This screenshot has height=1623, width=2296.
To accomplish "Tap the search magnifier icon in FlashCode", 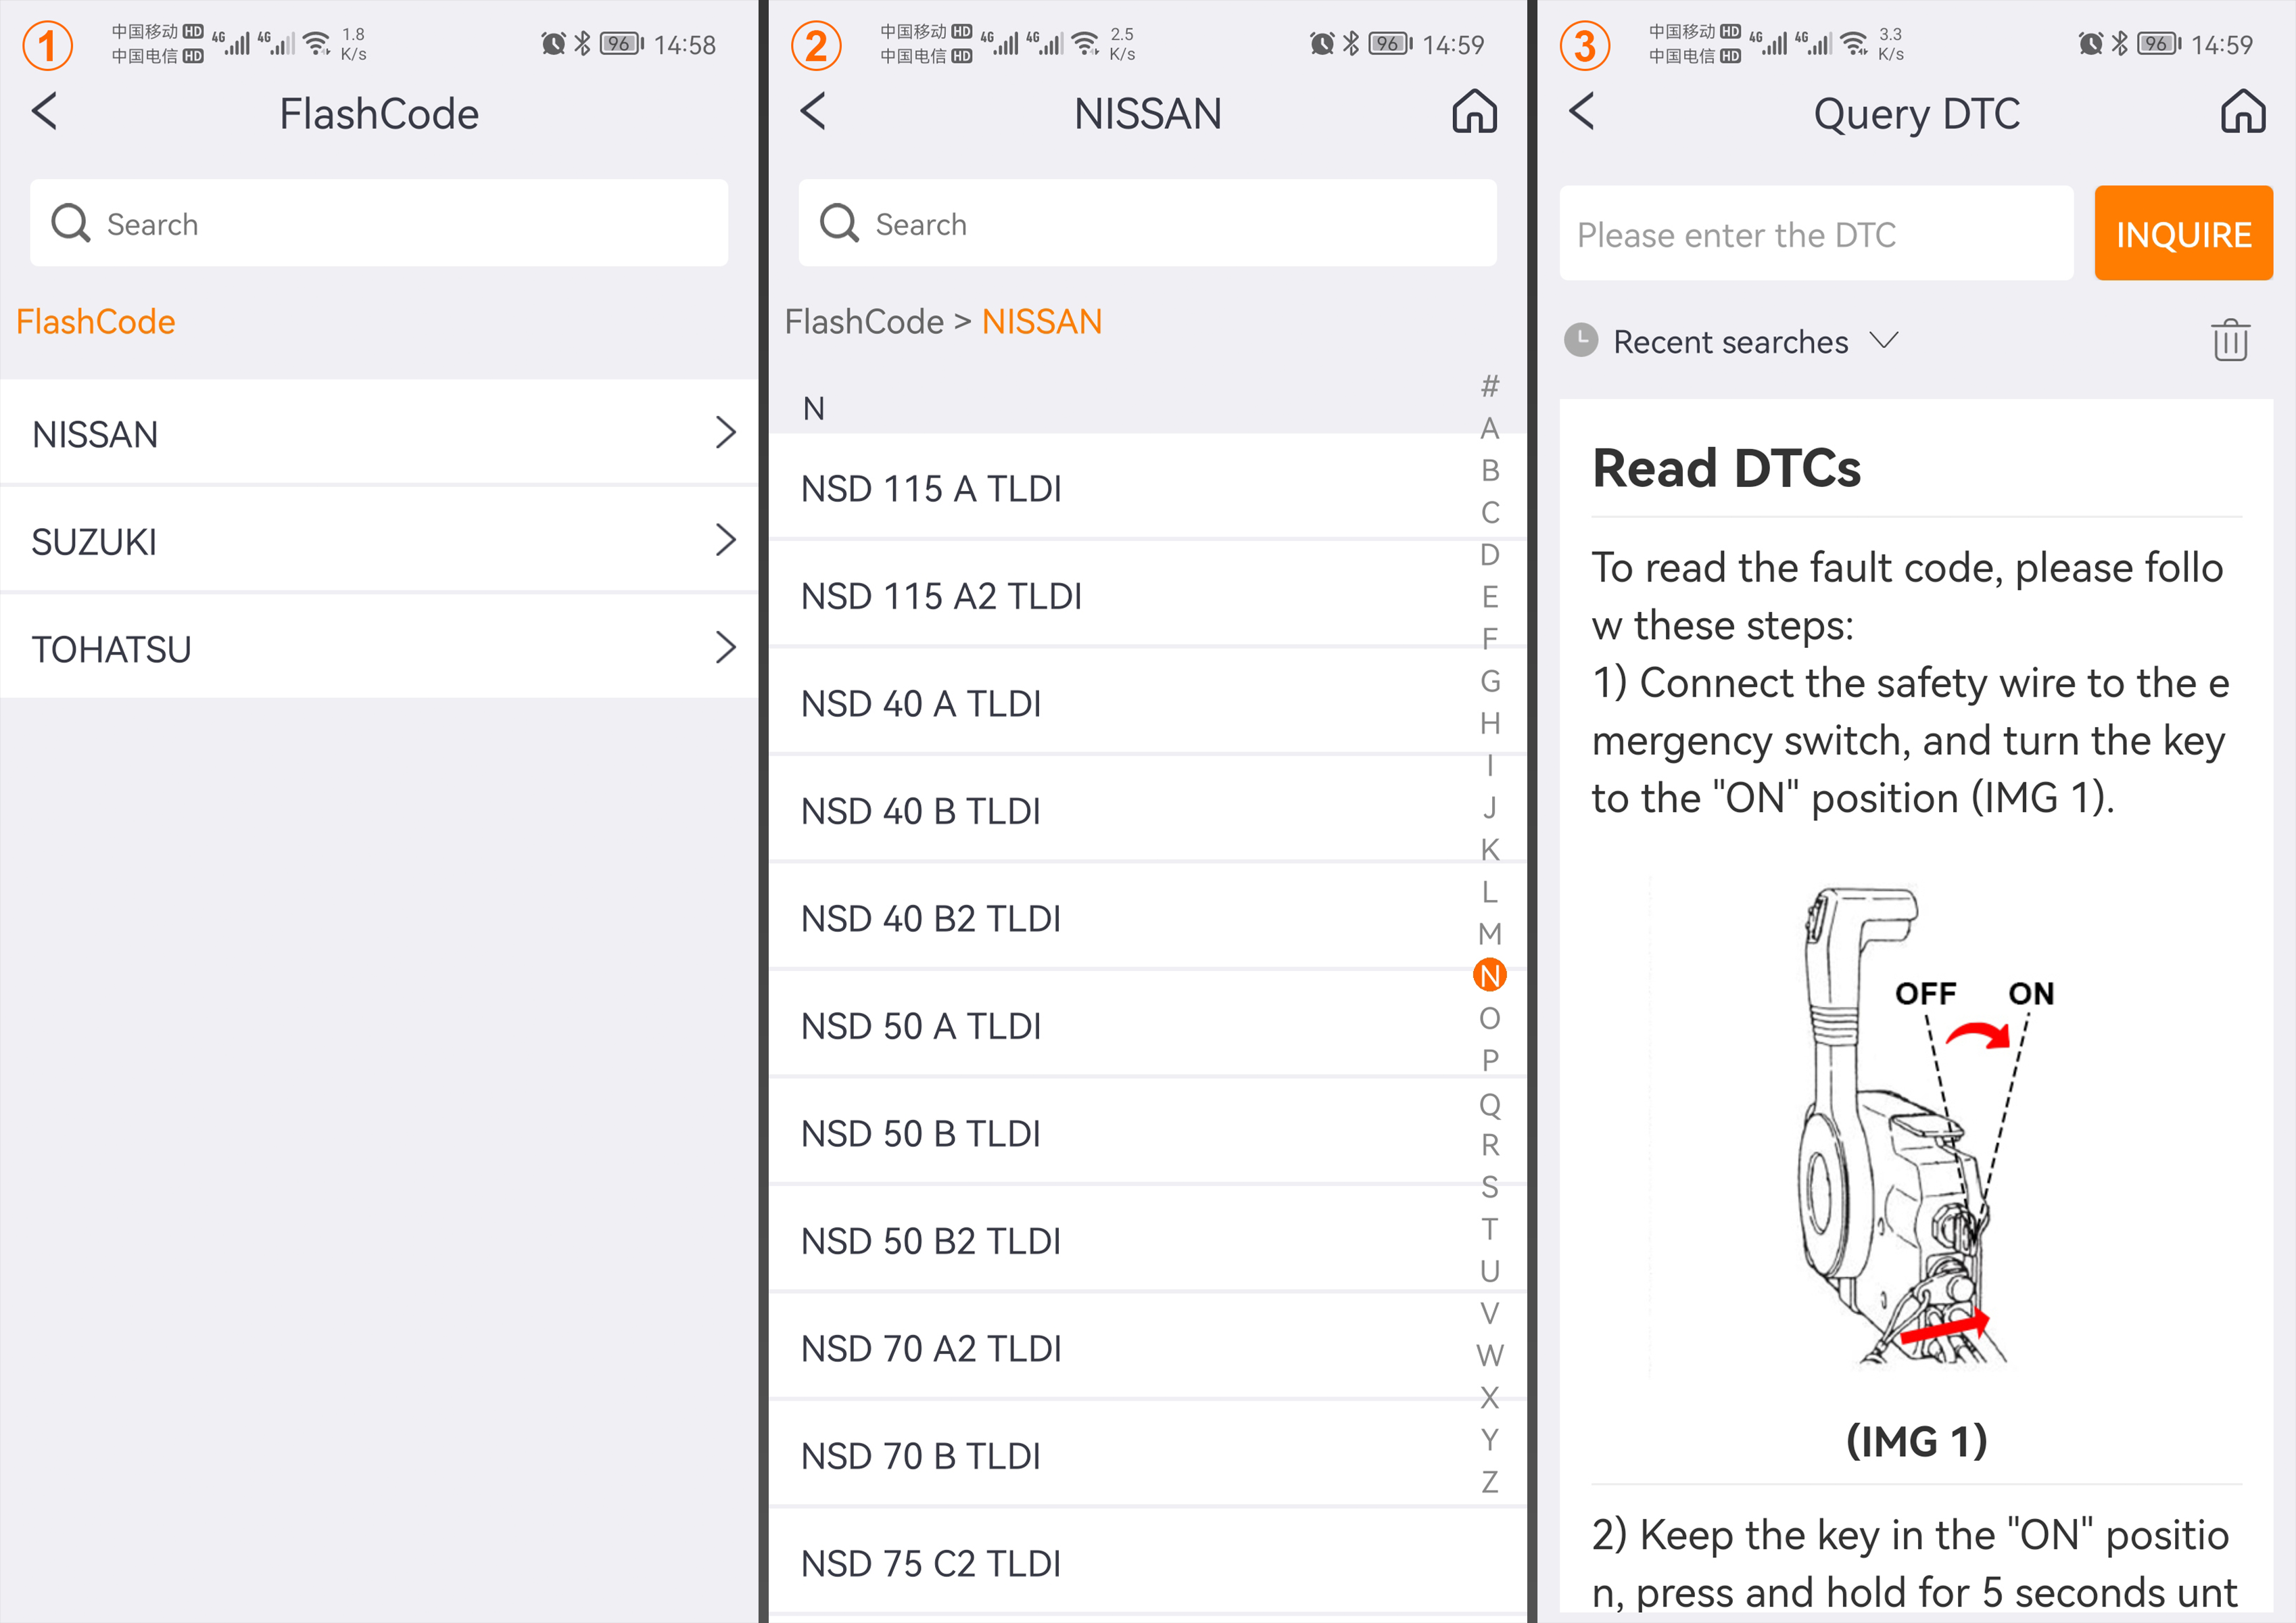I will [x=74, y=223].
